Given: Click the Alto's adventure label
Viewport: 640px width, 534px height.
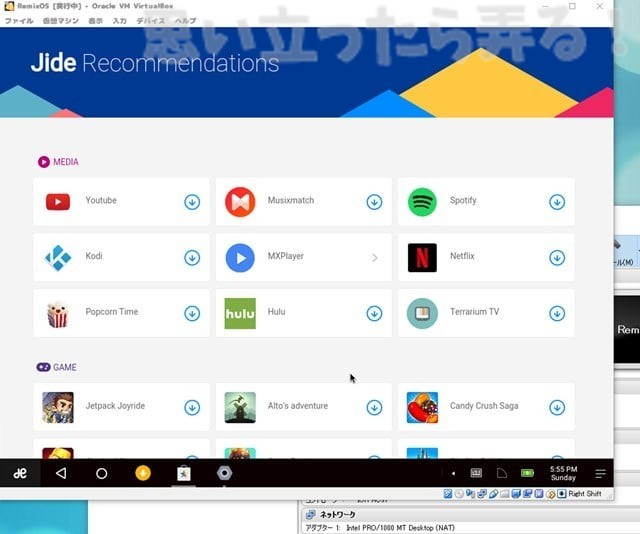Looking at the screenshot, I should pyautogui.click(x=298, y=406).
